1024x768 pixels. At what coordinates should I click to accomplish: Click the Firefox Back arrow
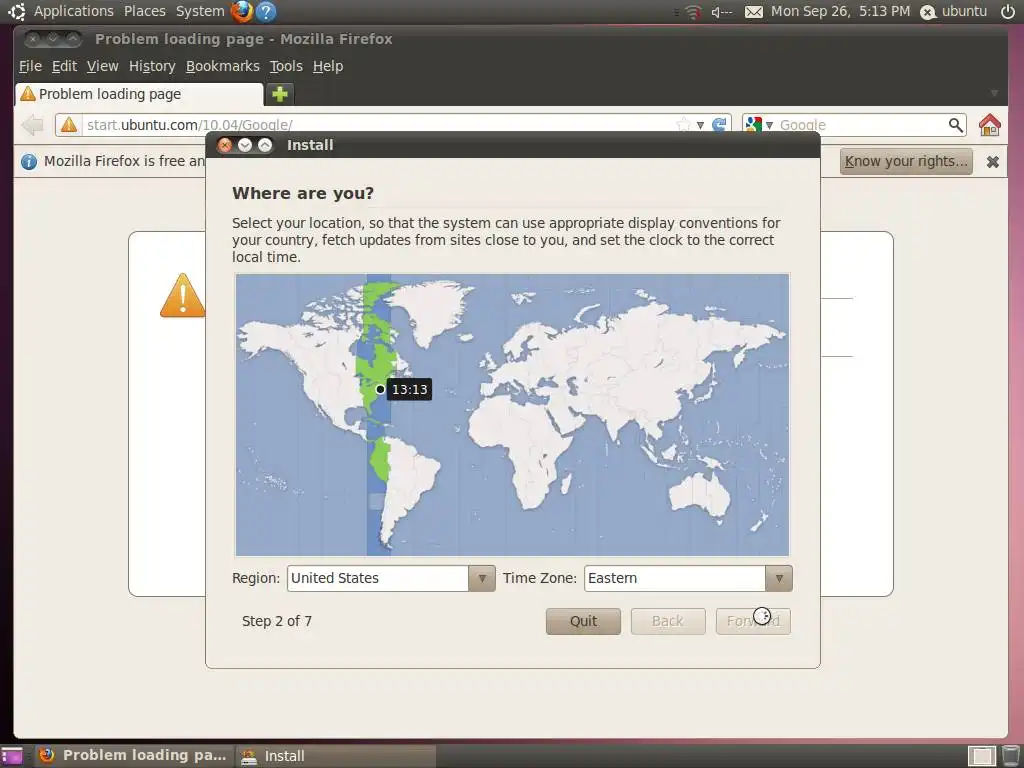tap(32, 124)
